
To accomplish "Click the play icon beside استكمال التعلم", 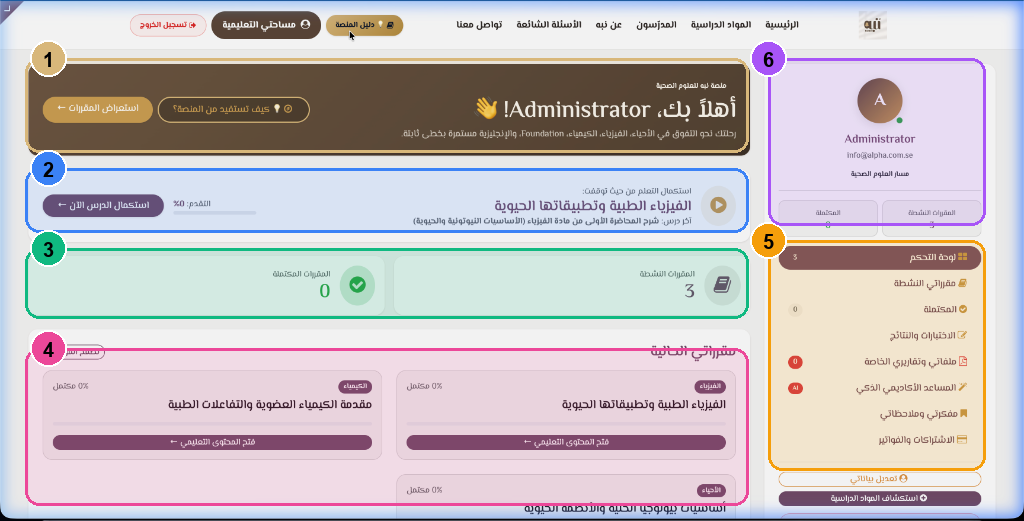I will pyautogui.click(x=718, y=205).
